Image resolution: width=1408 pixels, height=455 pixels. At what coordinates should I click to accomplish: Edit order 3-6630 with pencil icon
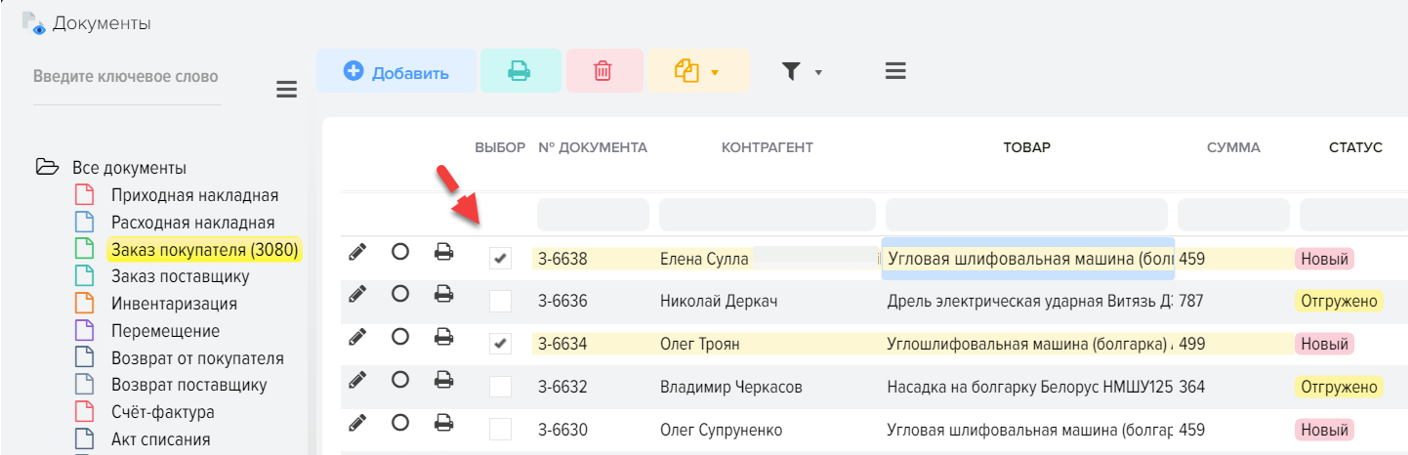tap(357, 424)
